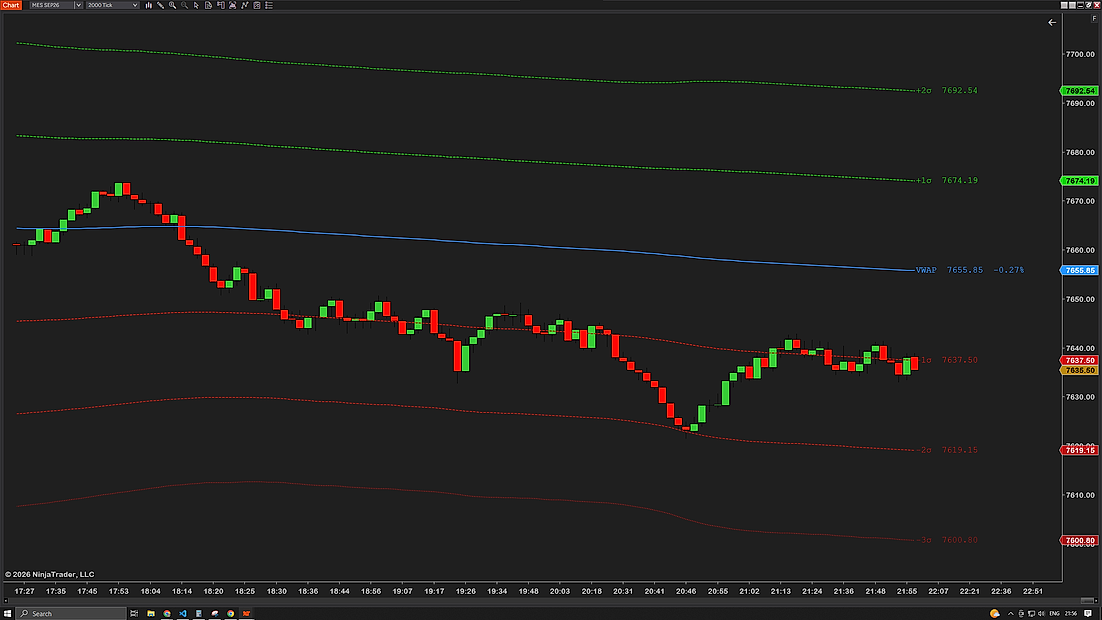Click the orange 7635.50 last price marker
Image resolution: width=1102 pixels, height=620 pixels.
coord(1079,370)
